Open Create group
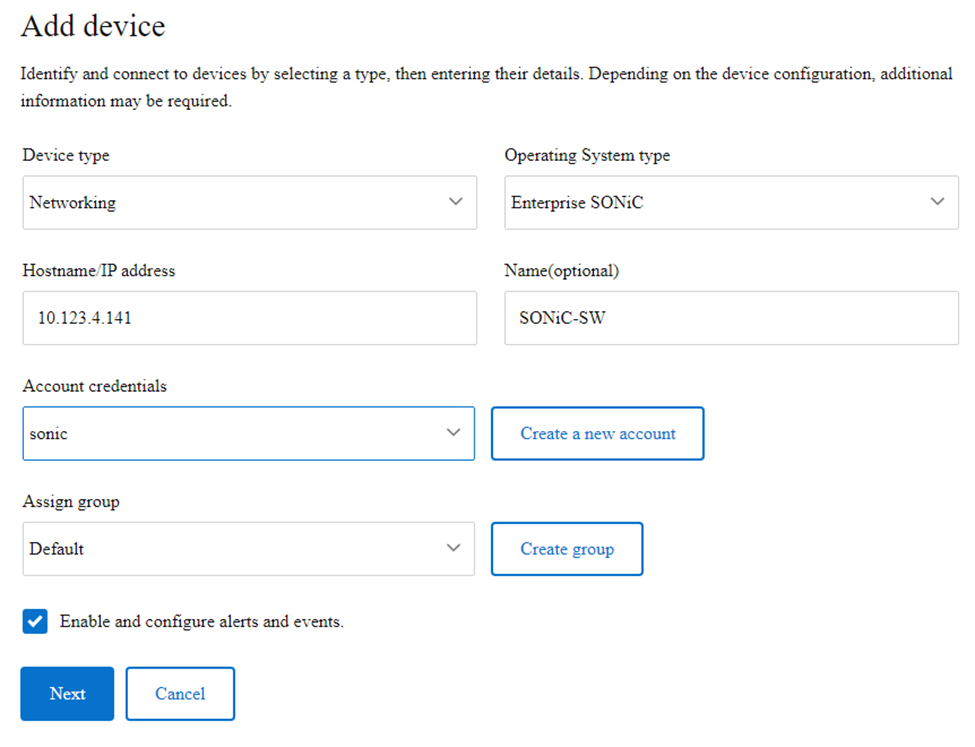 pos(566,548)
